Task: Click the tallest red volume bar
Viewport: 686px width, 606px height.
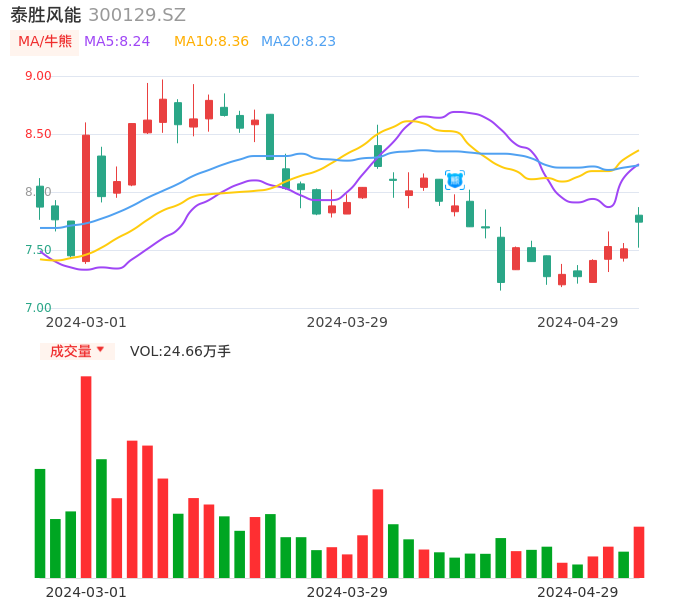Action: tap(86, 477)
